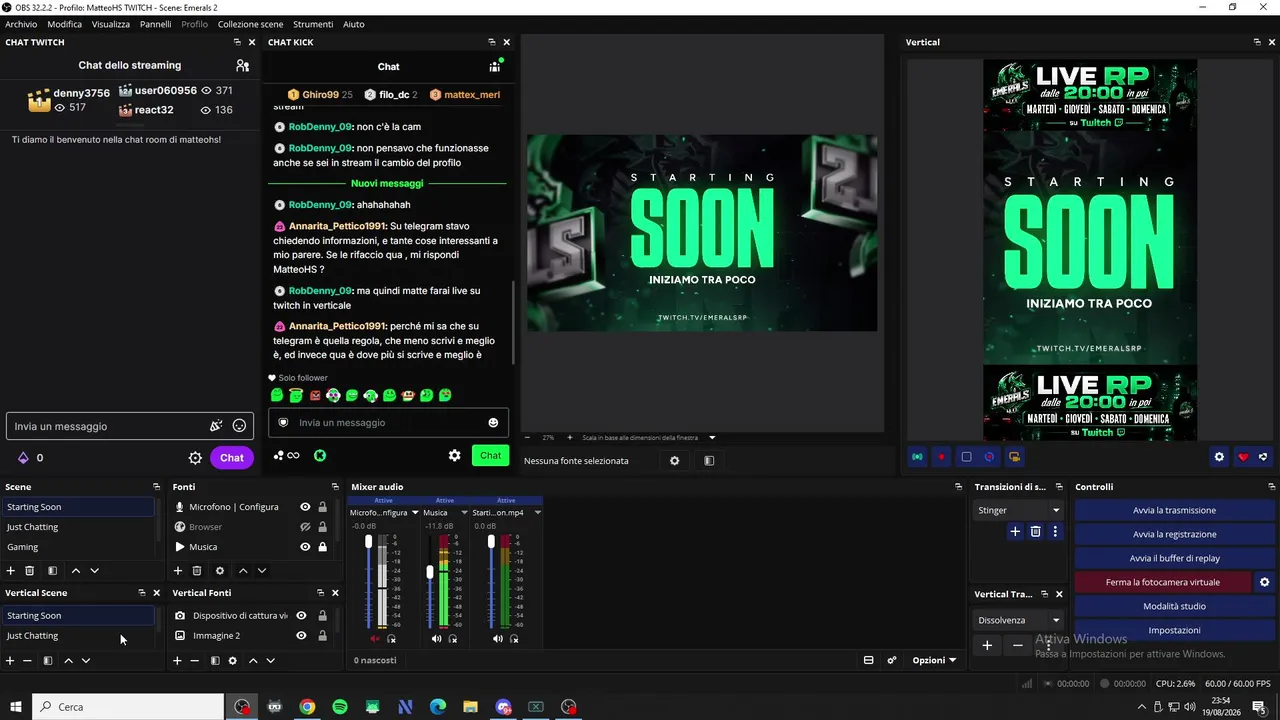Open the Starti...on.mp4 mixer channel dropdown
Viewport: 1280px width, 720px height.
(x=537, y=513)
